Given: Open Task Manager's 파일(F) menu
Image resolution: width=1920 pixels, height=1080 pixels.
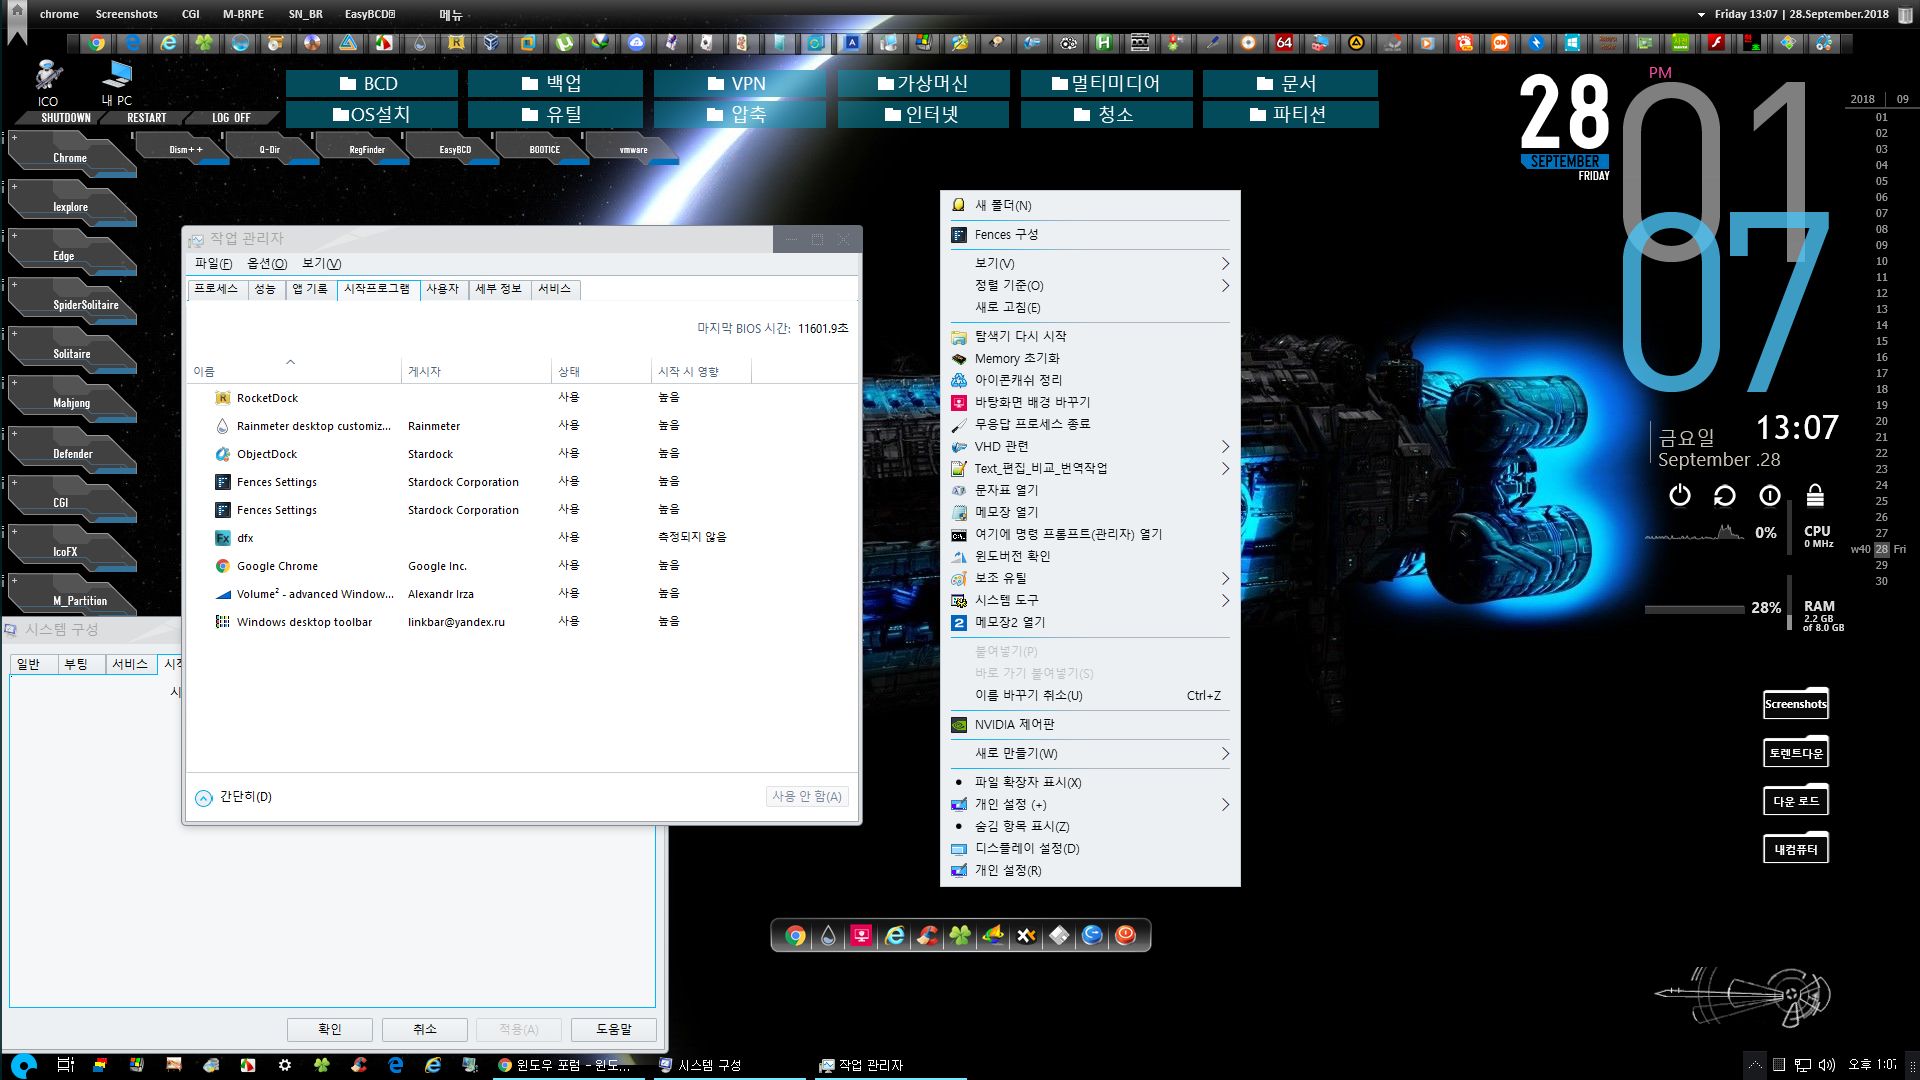Looking at the screenshot, I should coord(213,264).
